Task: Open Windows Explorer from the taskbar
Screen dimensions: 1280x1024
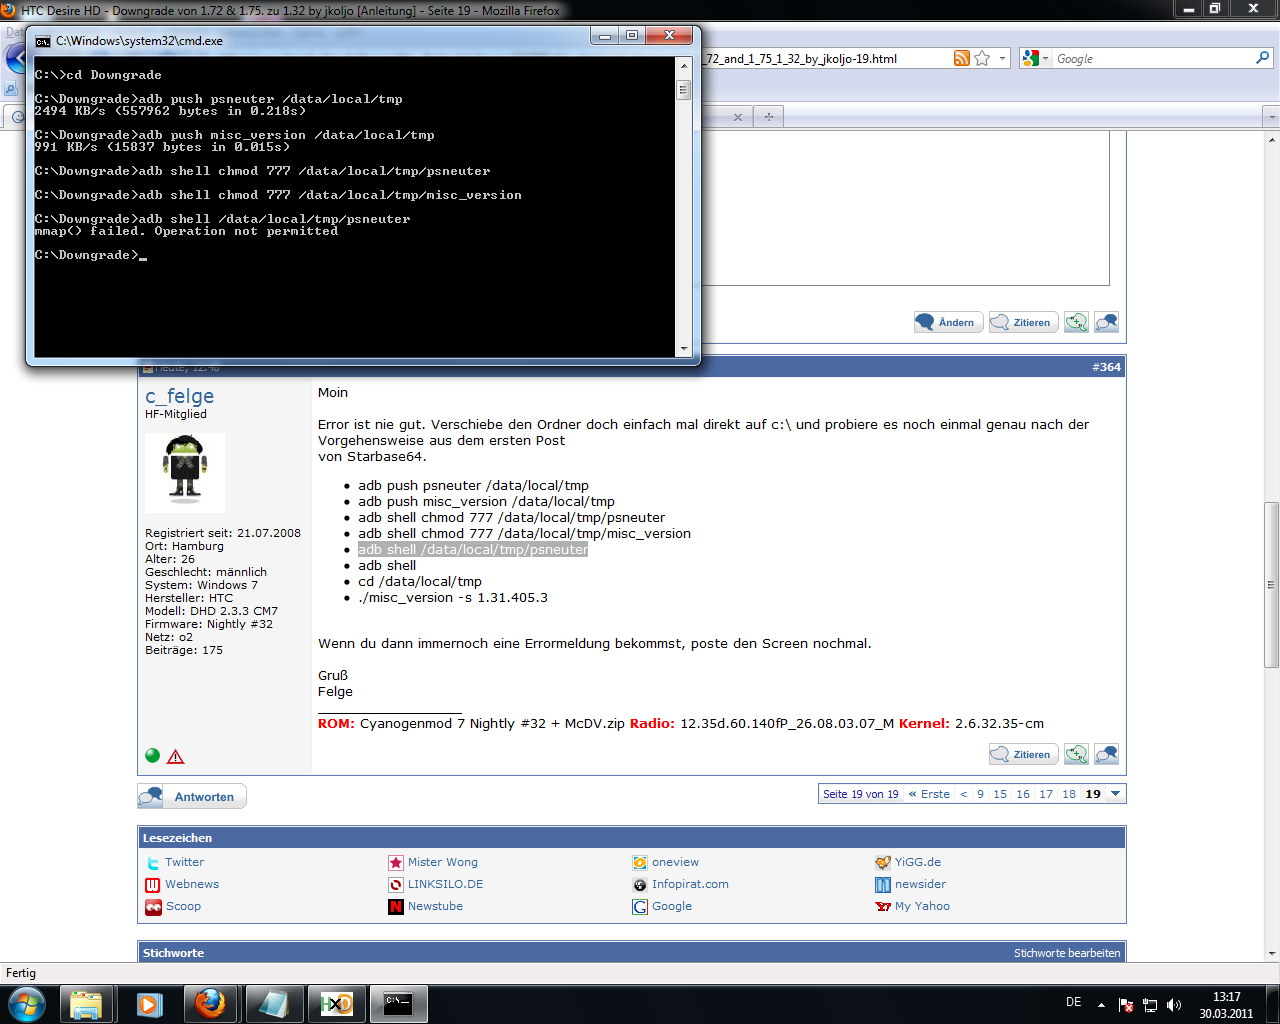Action: (87, 1003)
